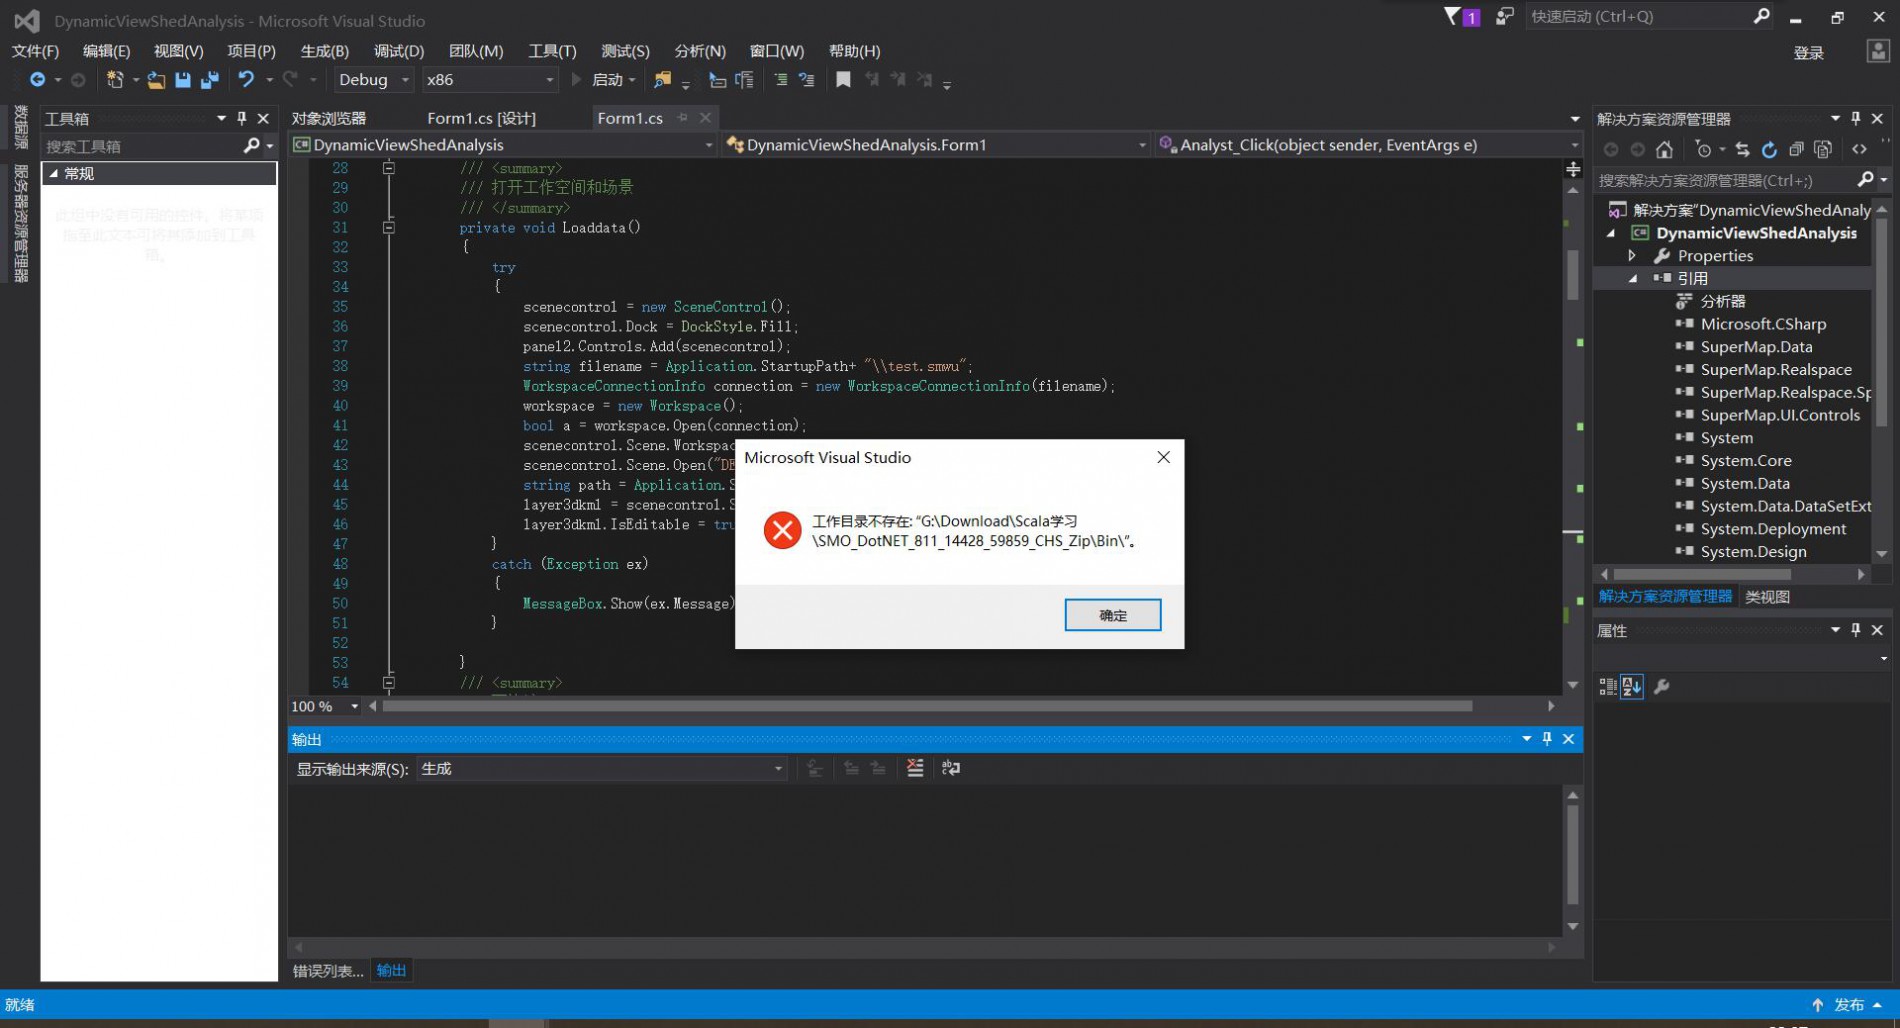Select the System.Deployment reference

(x=1773, y=529)
